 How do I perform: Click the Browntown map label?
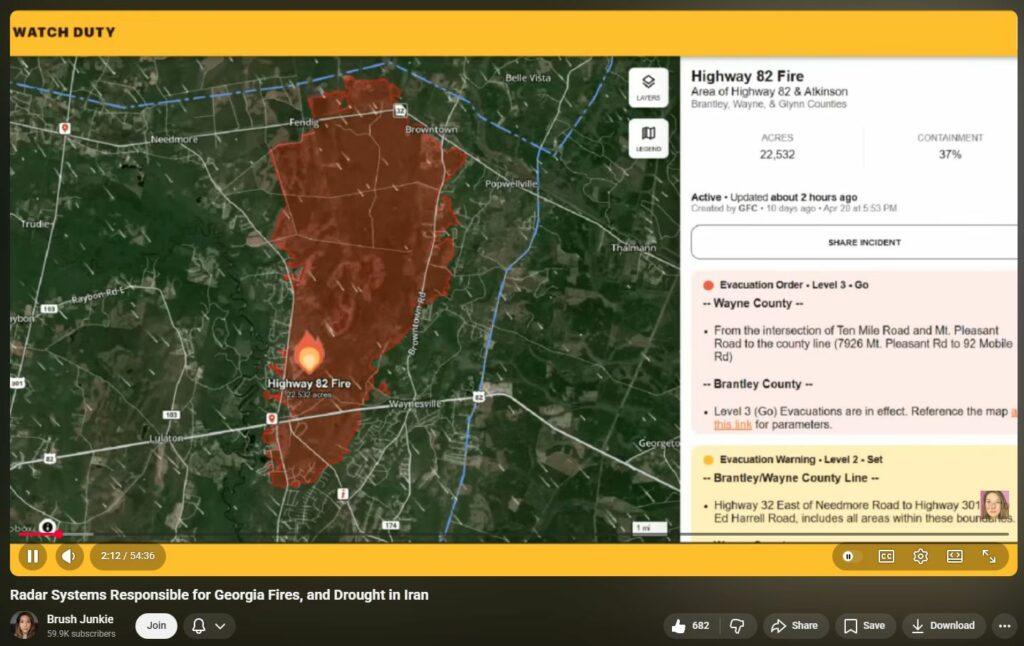coord(431,129)
